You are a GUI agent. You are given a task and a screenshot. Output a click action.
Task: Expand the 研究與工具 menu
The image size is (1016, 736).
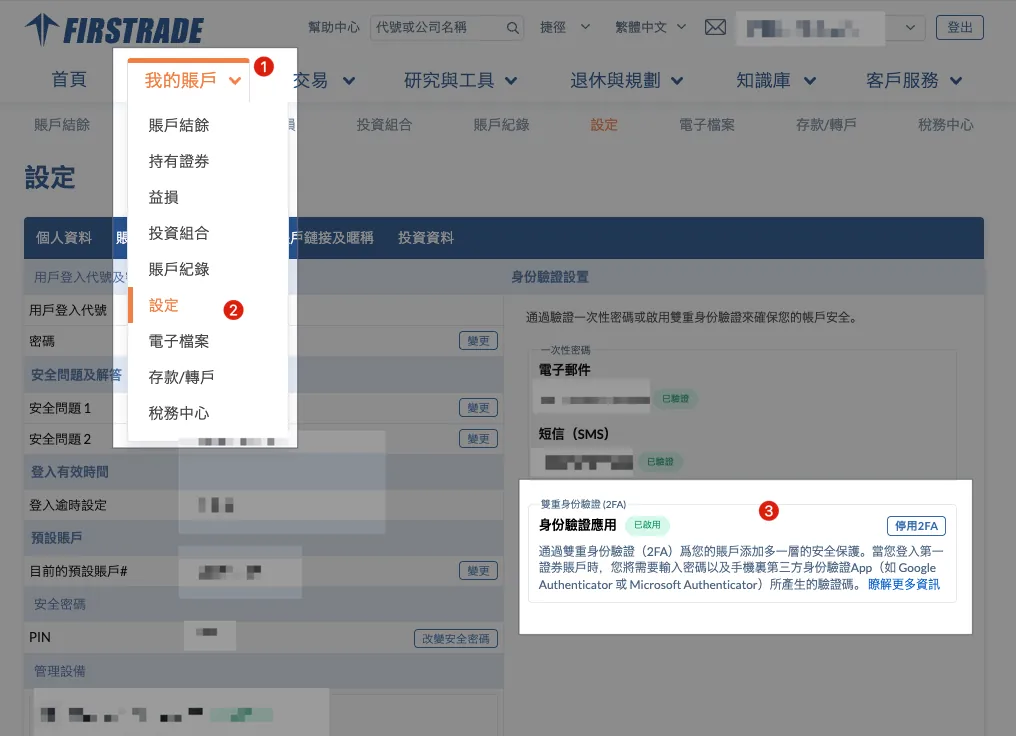point(461,81)
